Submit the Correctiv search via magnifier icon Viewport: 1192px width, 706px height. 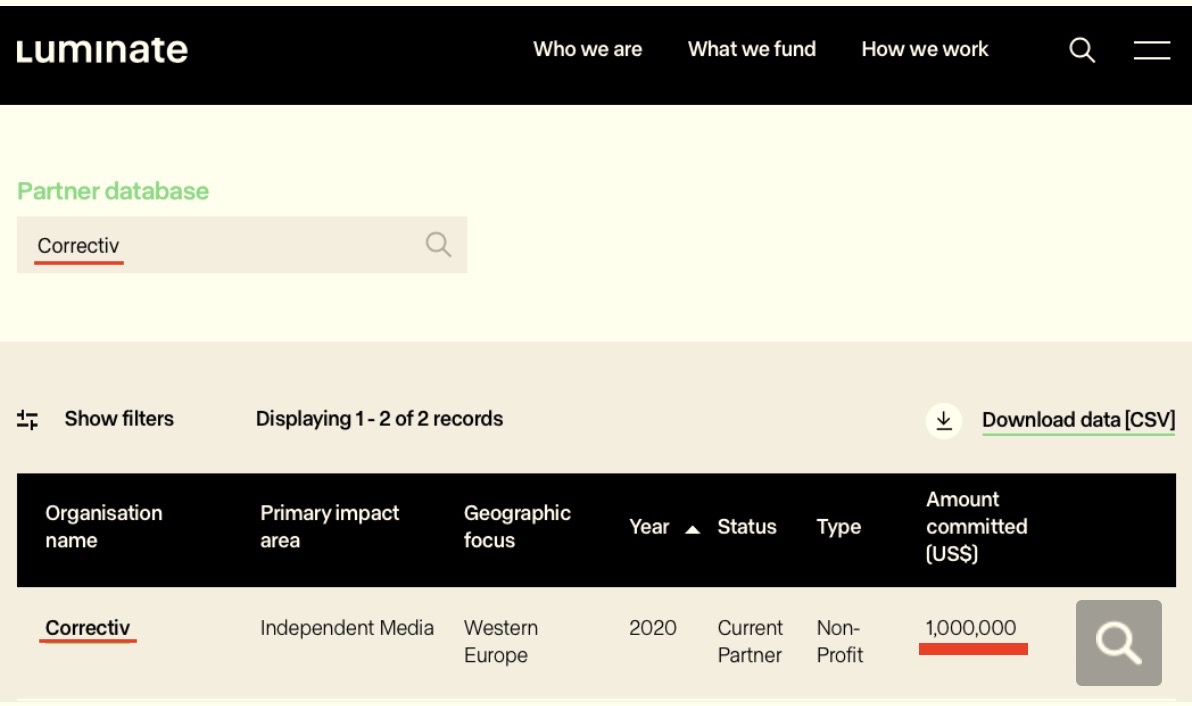(438, 245)
